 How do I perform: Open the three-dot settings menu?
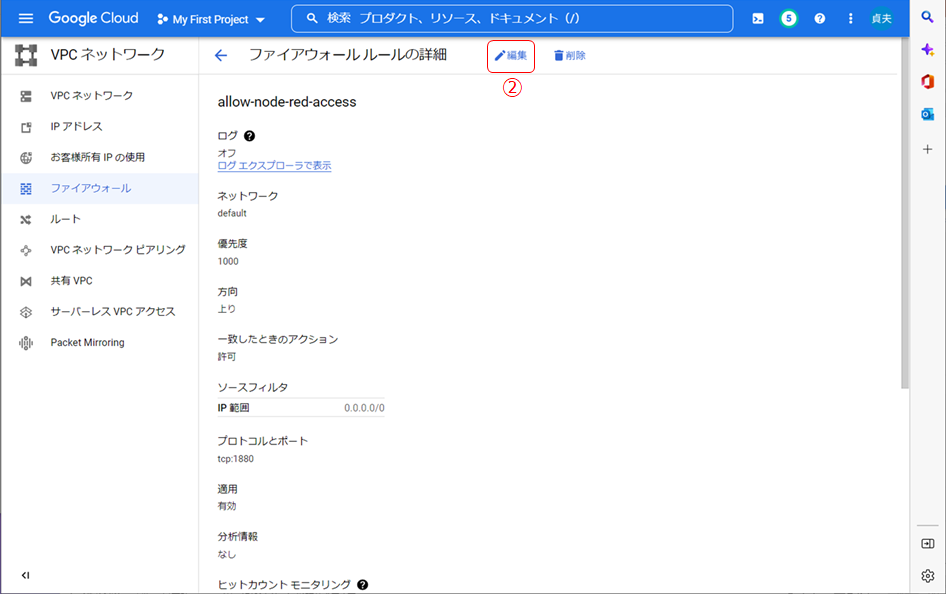[x=851, y=19]
